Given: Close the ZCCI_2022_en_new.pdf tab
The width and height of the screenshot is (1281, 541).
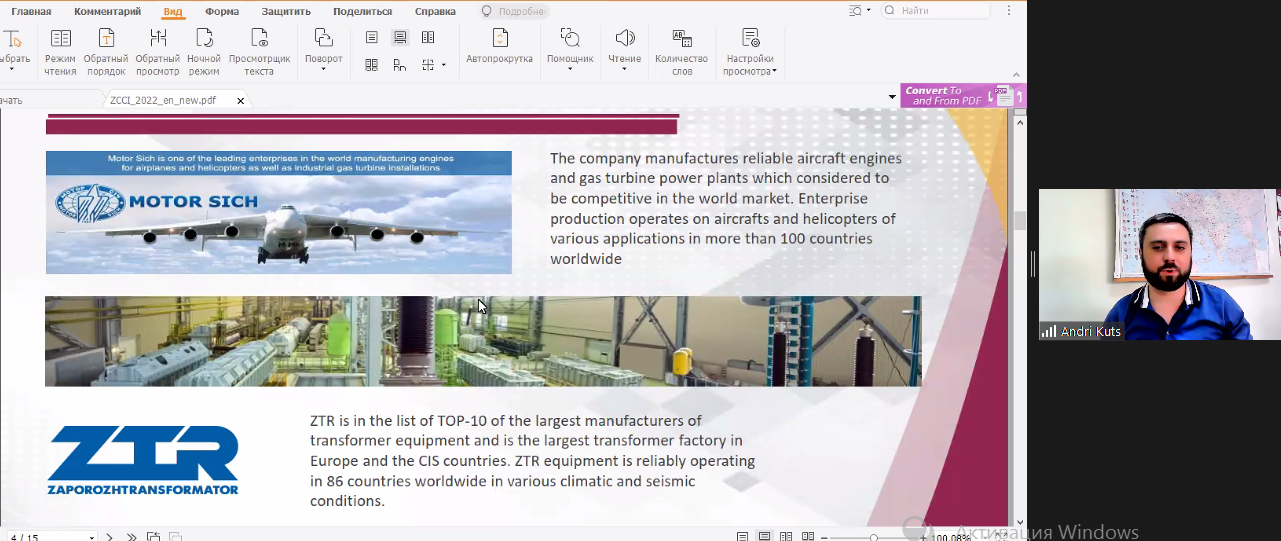Looking at the screenshot, I should tap(240, 100).
